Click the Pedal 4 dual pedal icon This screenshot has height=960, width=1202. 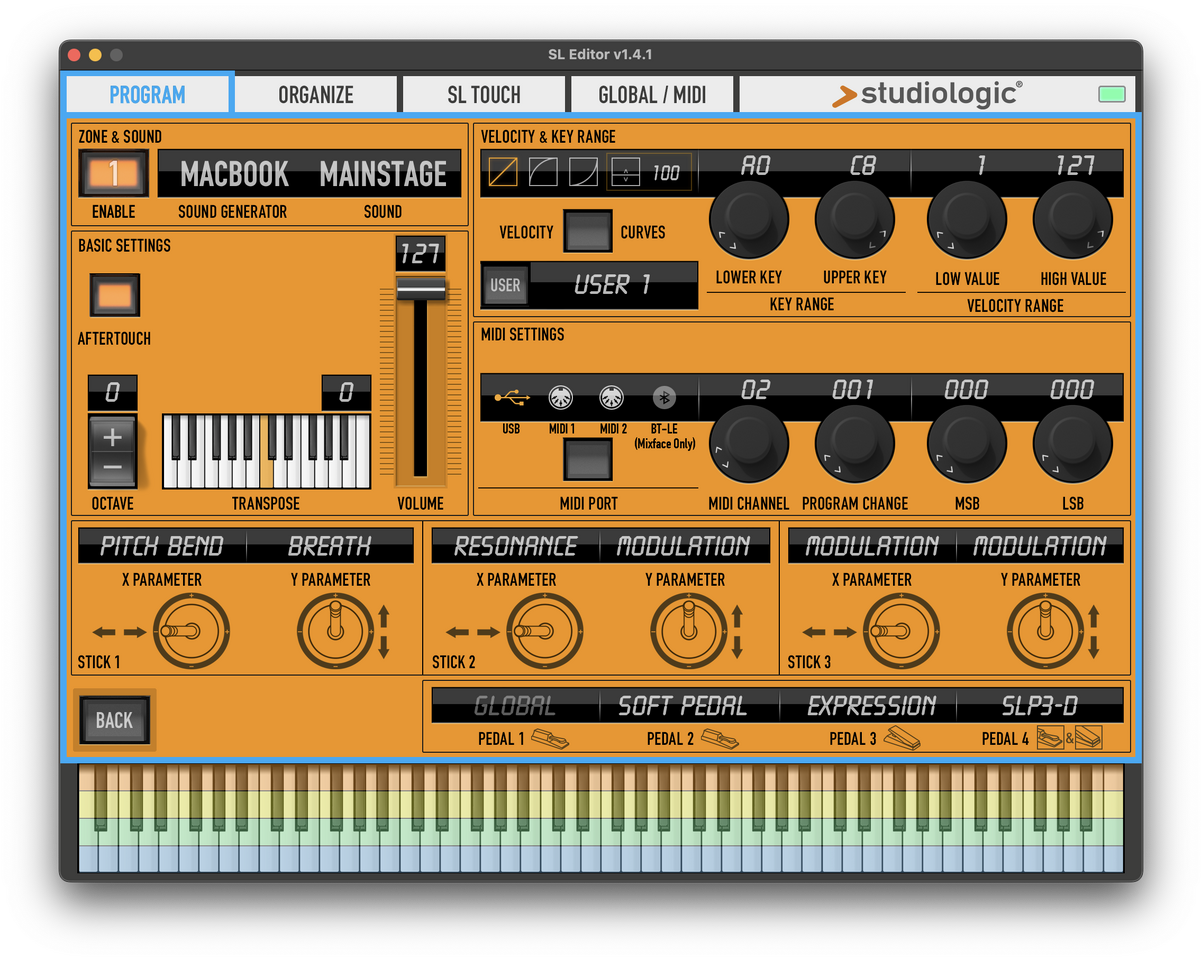pyautogui.click(x=1068, y=738)
